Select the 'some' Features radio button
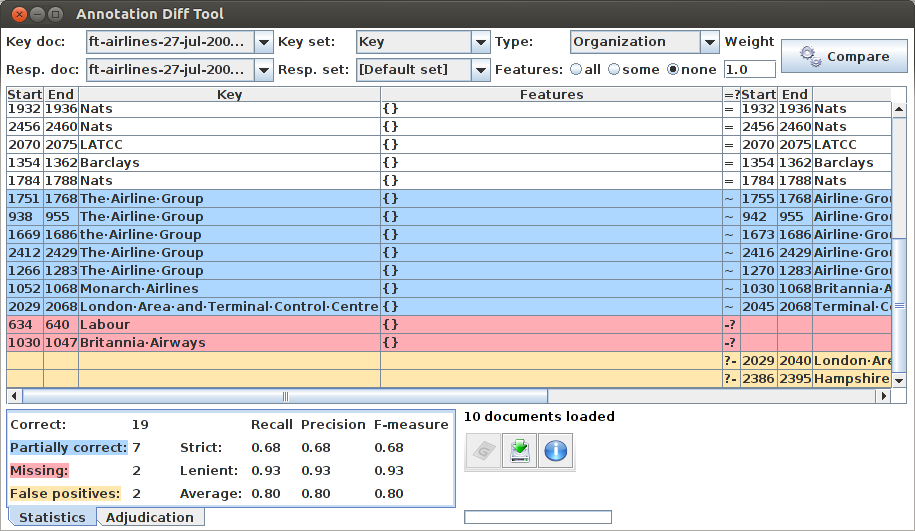 [x=614, y=69]
